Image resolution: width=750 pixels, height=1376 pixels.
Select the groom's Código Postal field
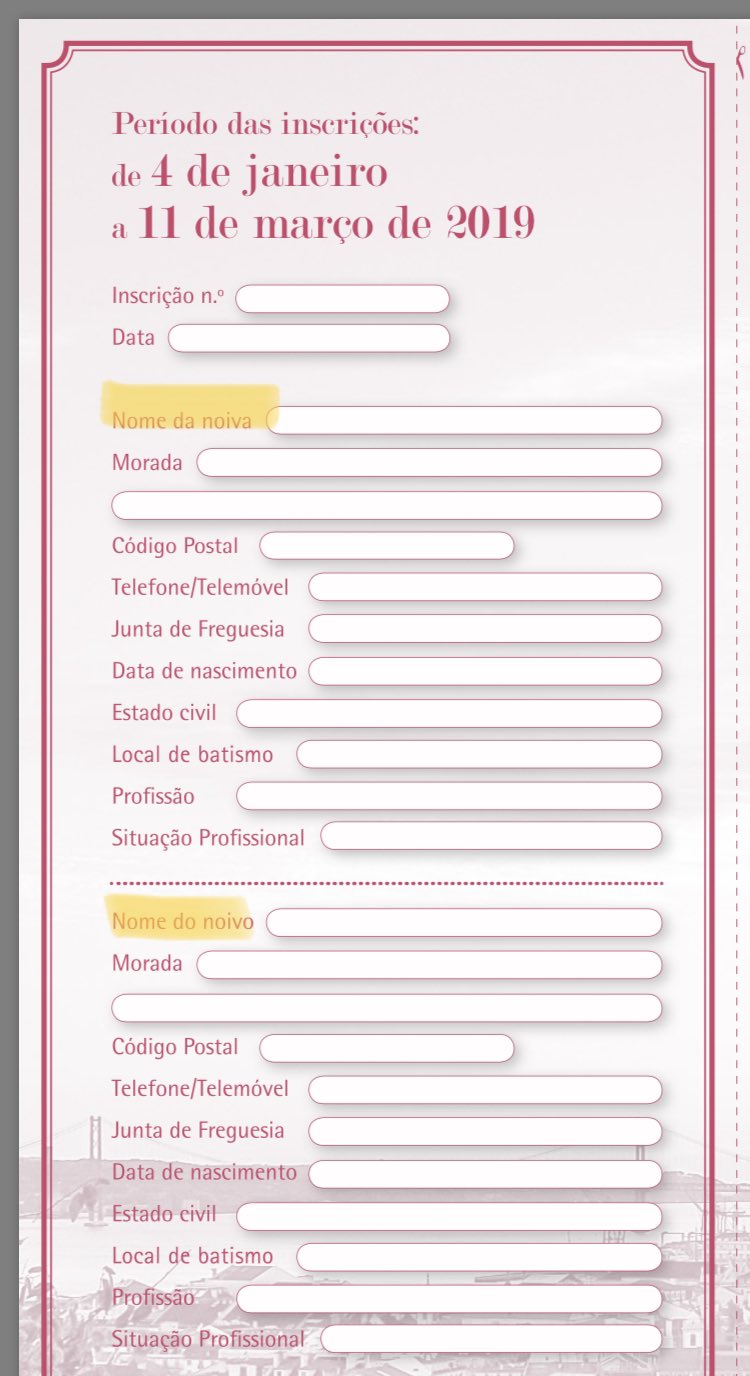386,1047
